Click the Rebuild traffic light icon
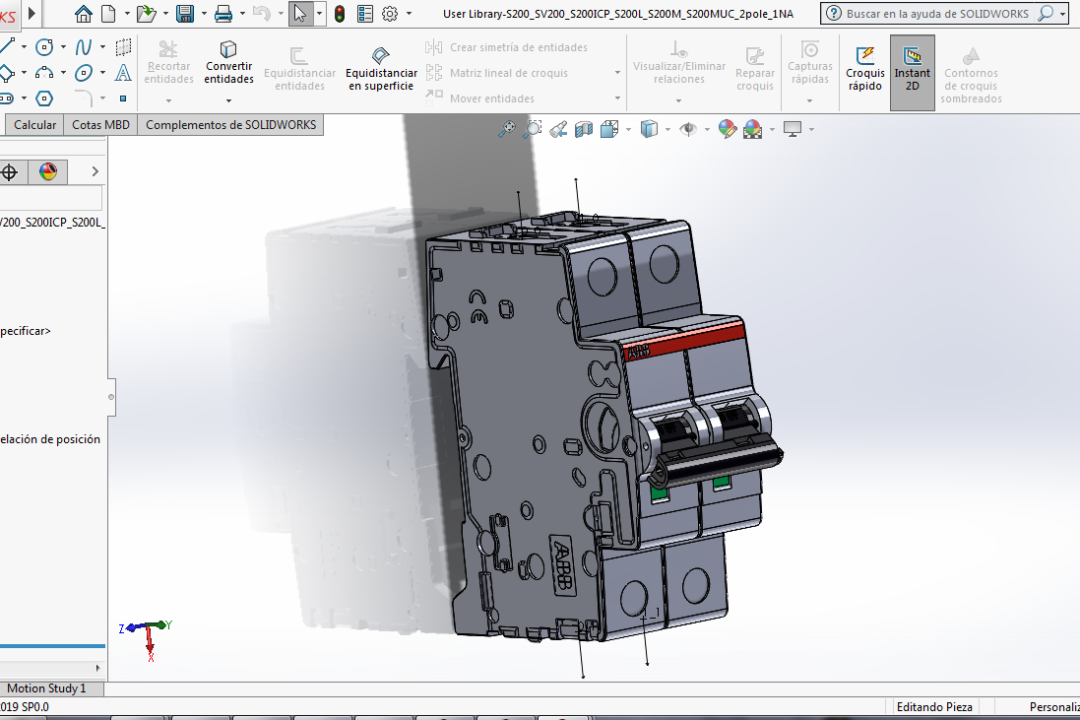The width and height of the screenshot is (1080, 720). pos(340,13)
